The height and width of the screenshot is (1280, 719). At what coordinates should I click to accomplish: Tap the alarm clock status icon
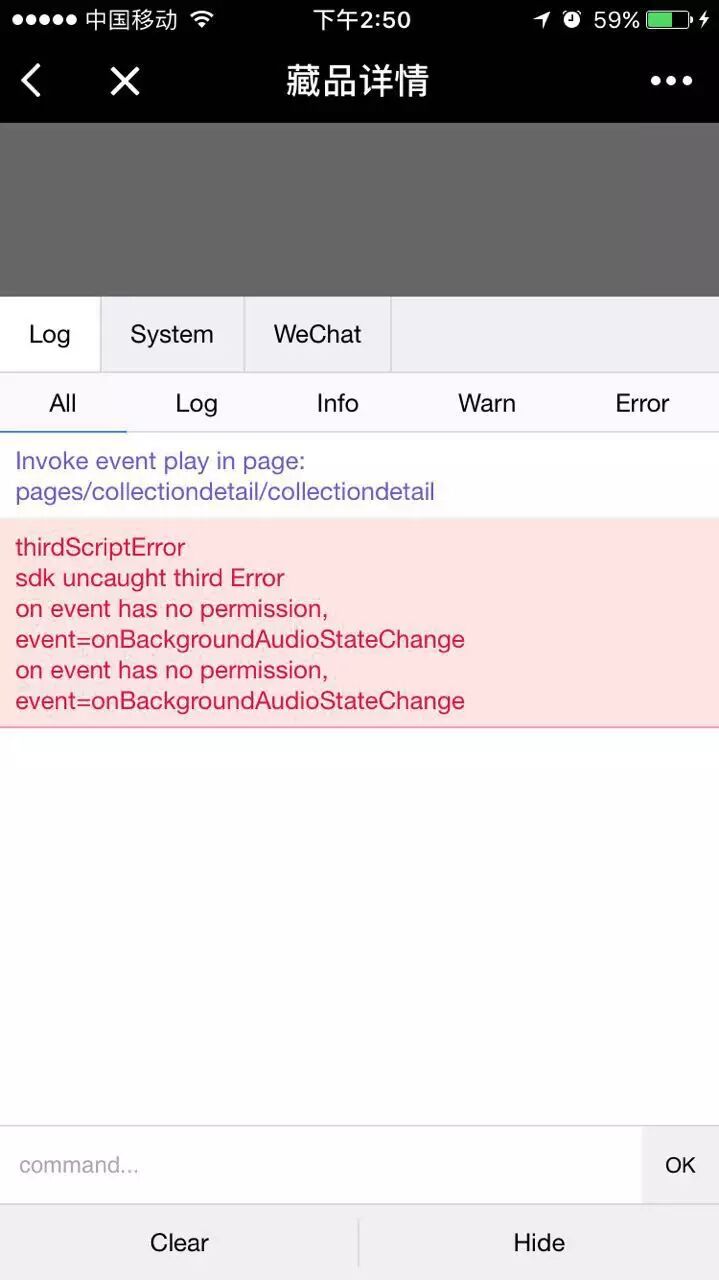pyautogui.click(x=572, y=20)
